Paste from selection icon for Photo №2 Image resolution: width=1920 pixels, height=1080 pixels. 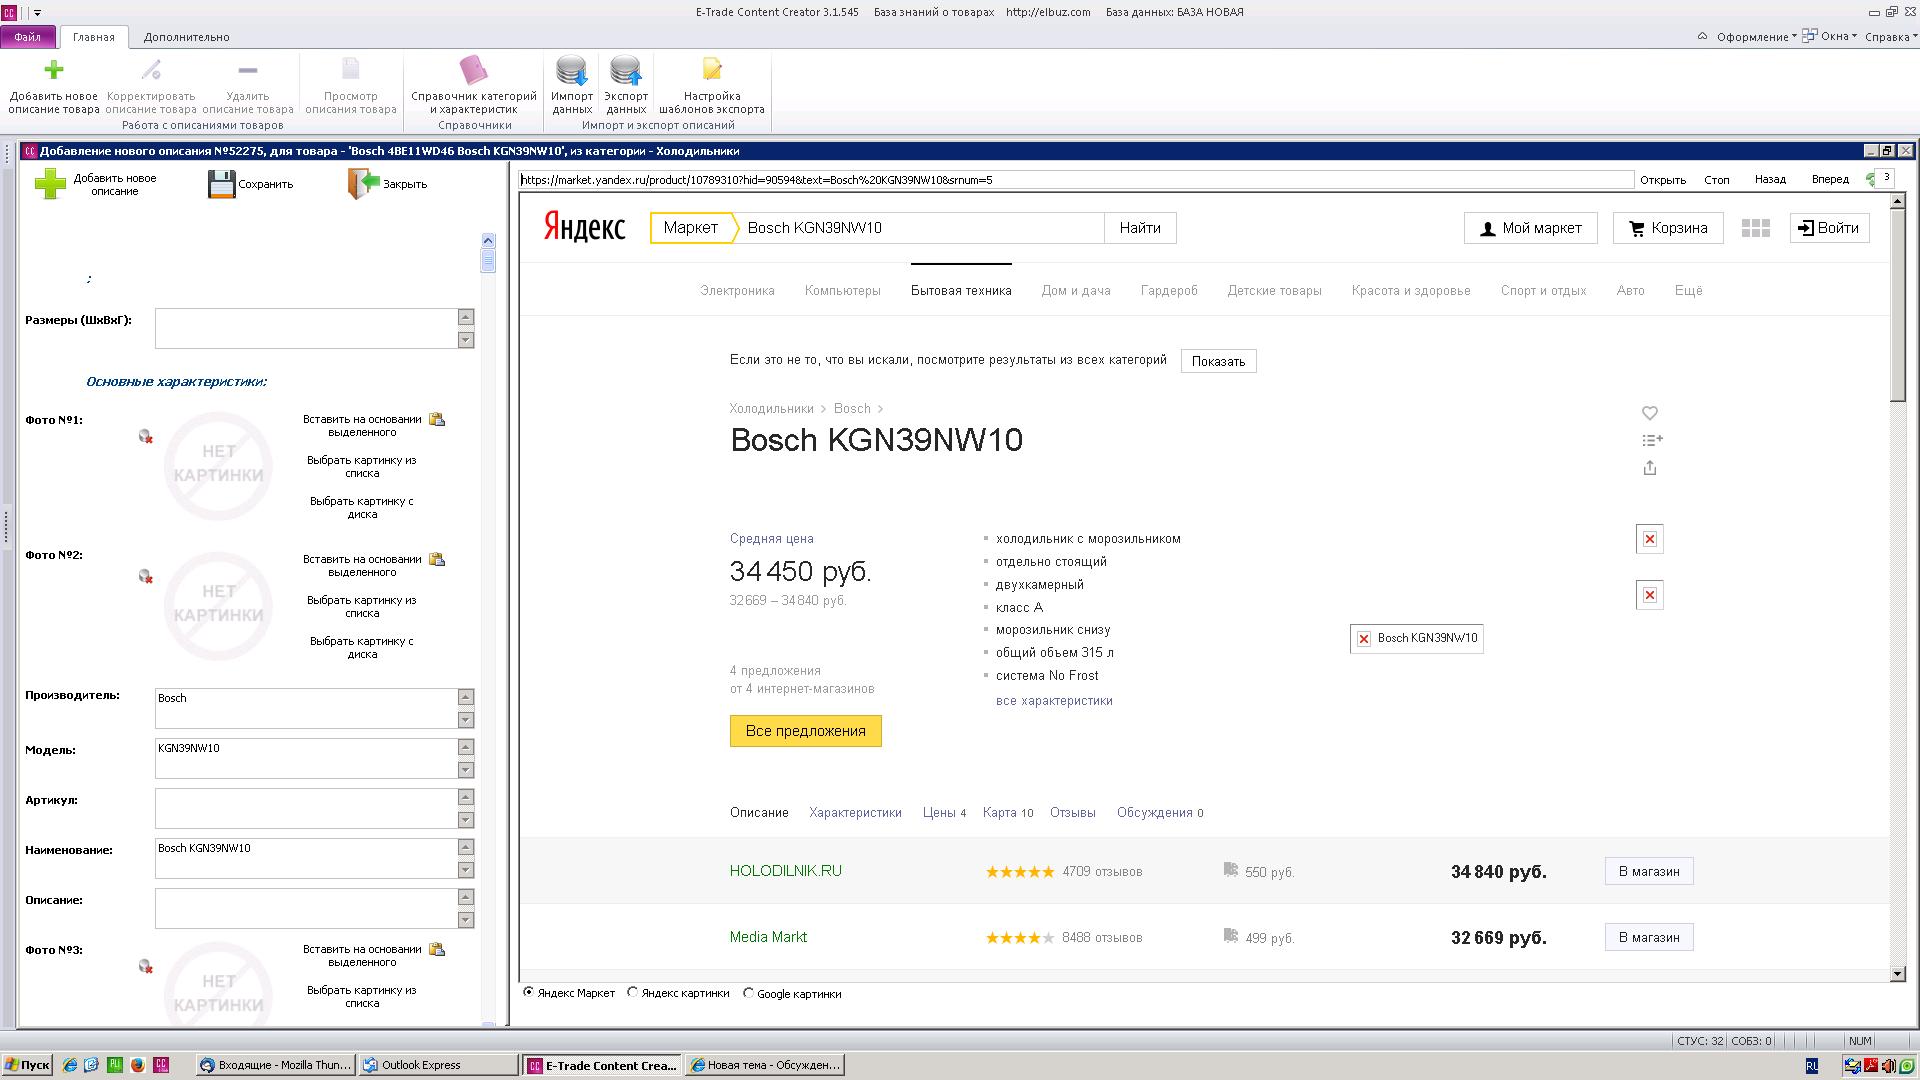[437, 559]
